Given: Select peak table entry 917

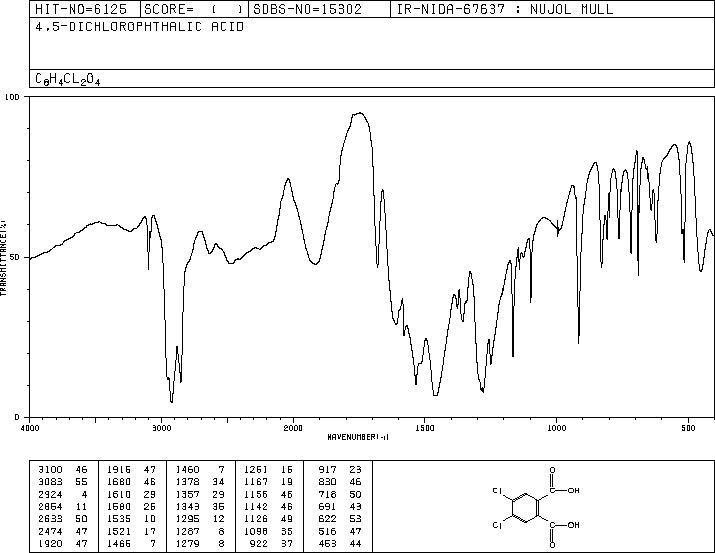Looking at the screenshot, I should pos(340,470).
